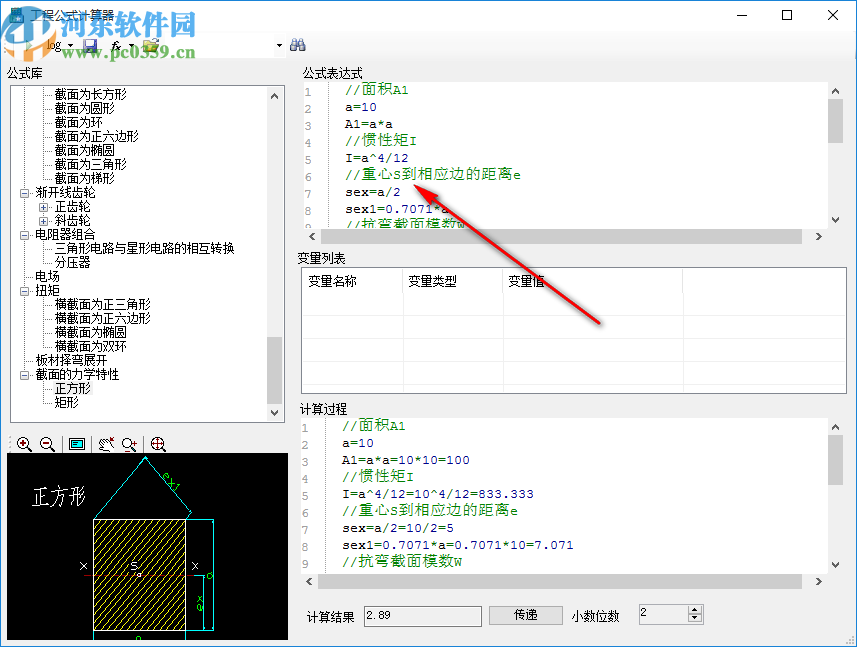Select 截面为正六边形 tree item
Viewport: 857px width, 647px height.
click(x=97, y=136)
